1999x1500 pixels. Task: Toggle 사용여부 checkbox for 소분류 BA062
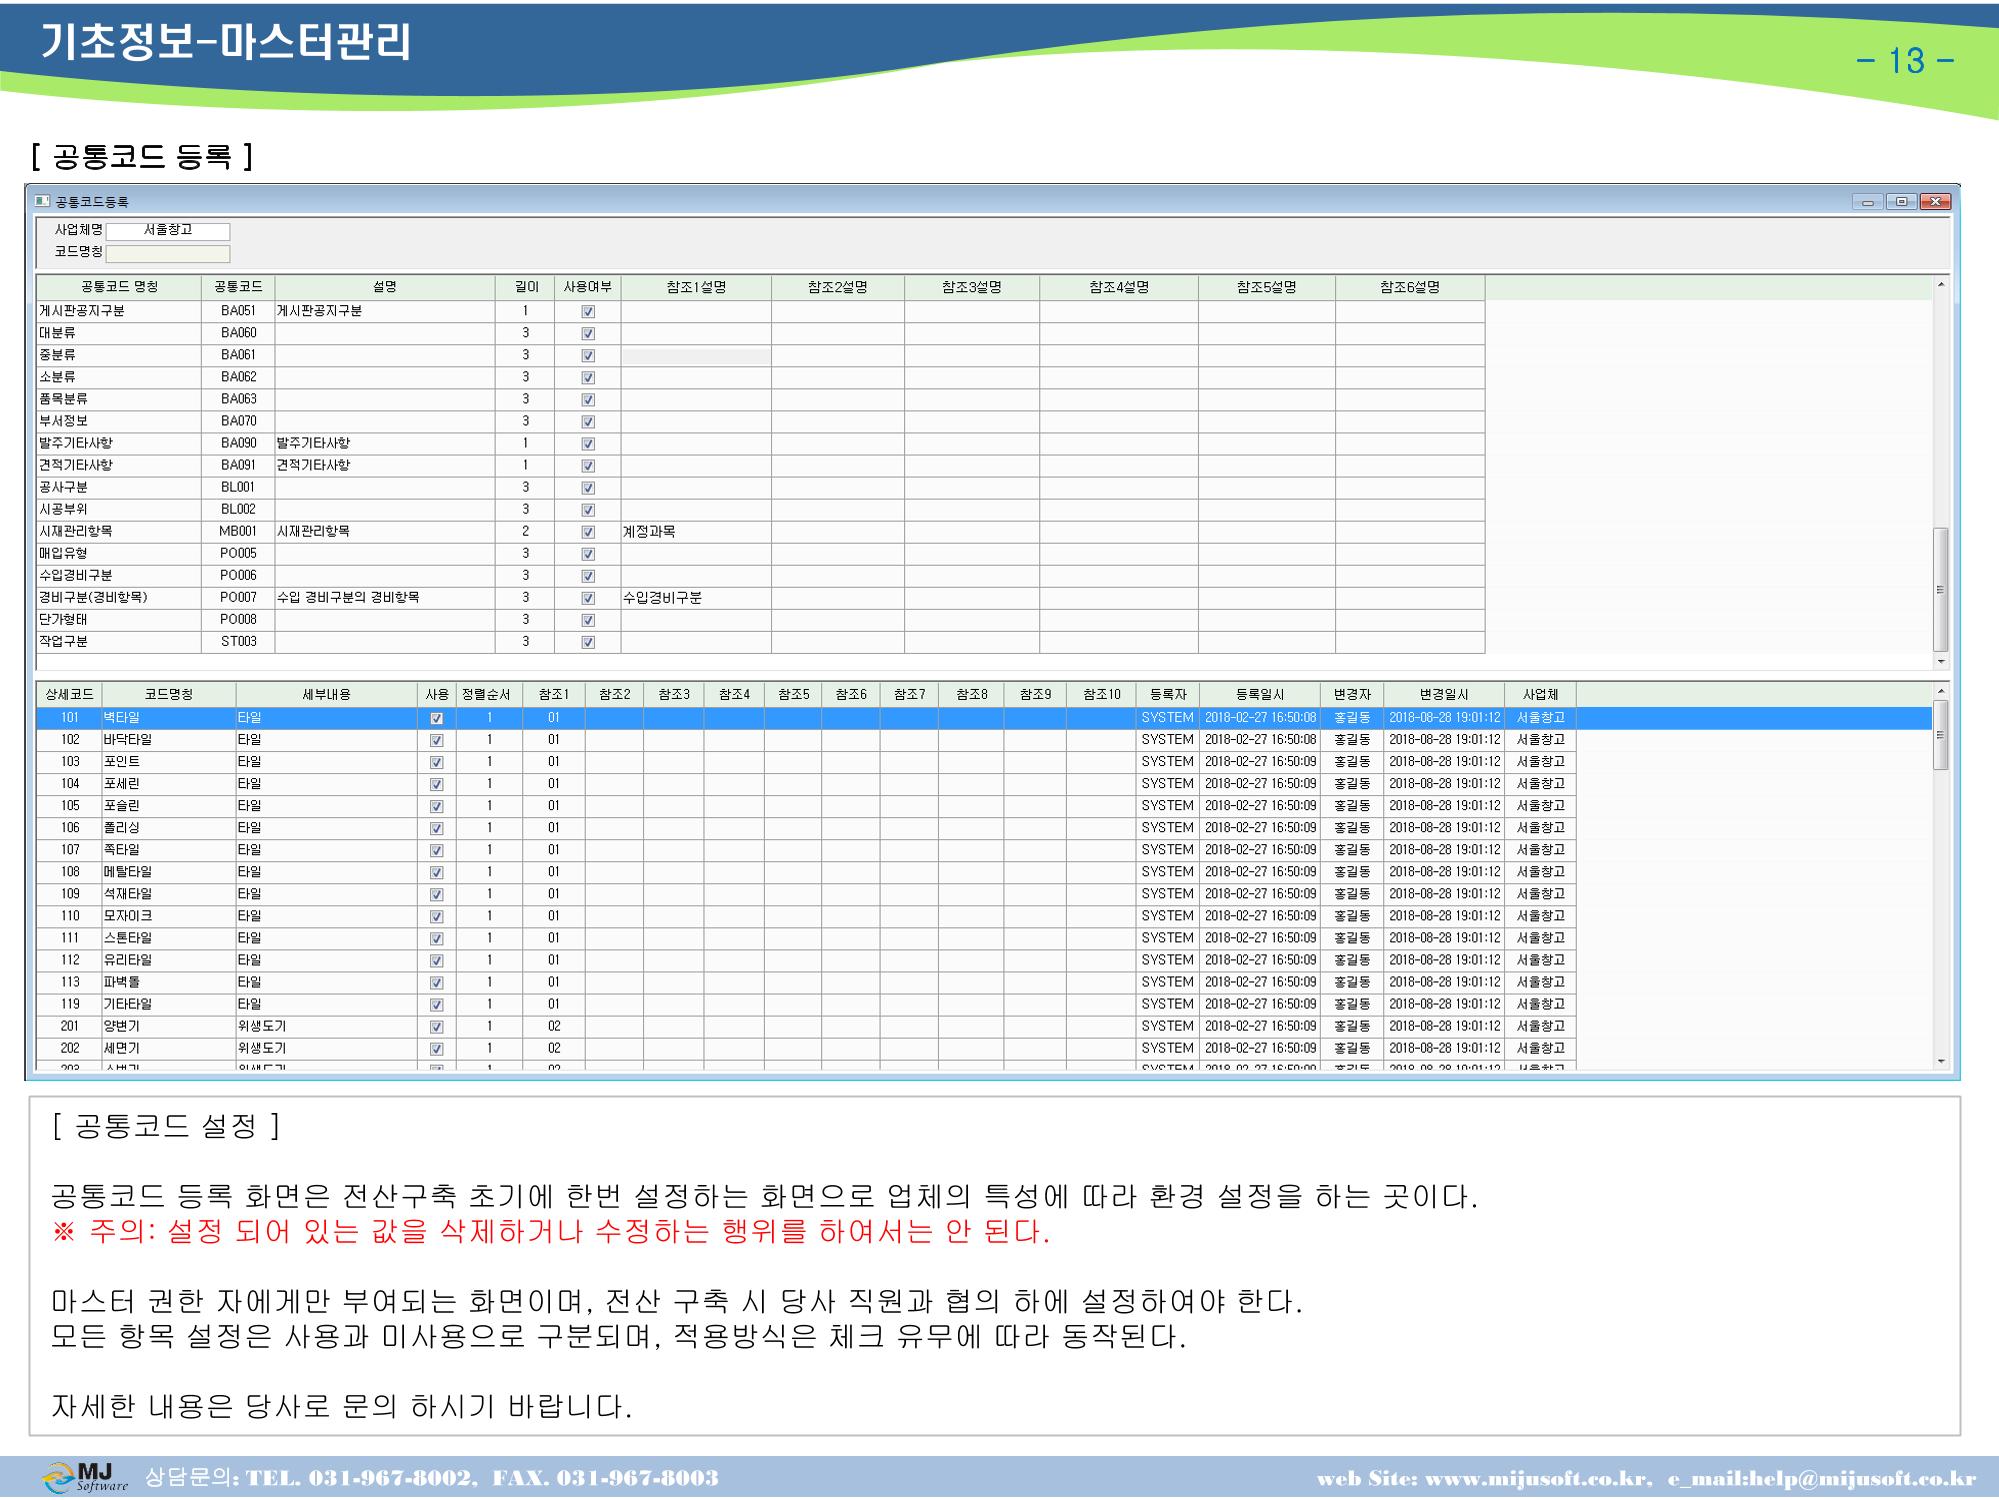[588, 378]
